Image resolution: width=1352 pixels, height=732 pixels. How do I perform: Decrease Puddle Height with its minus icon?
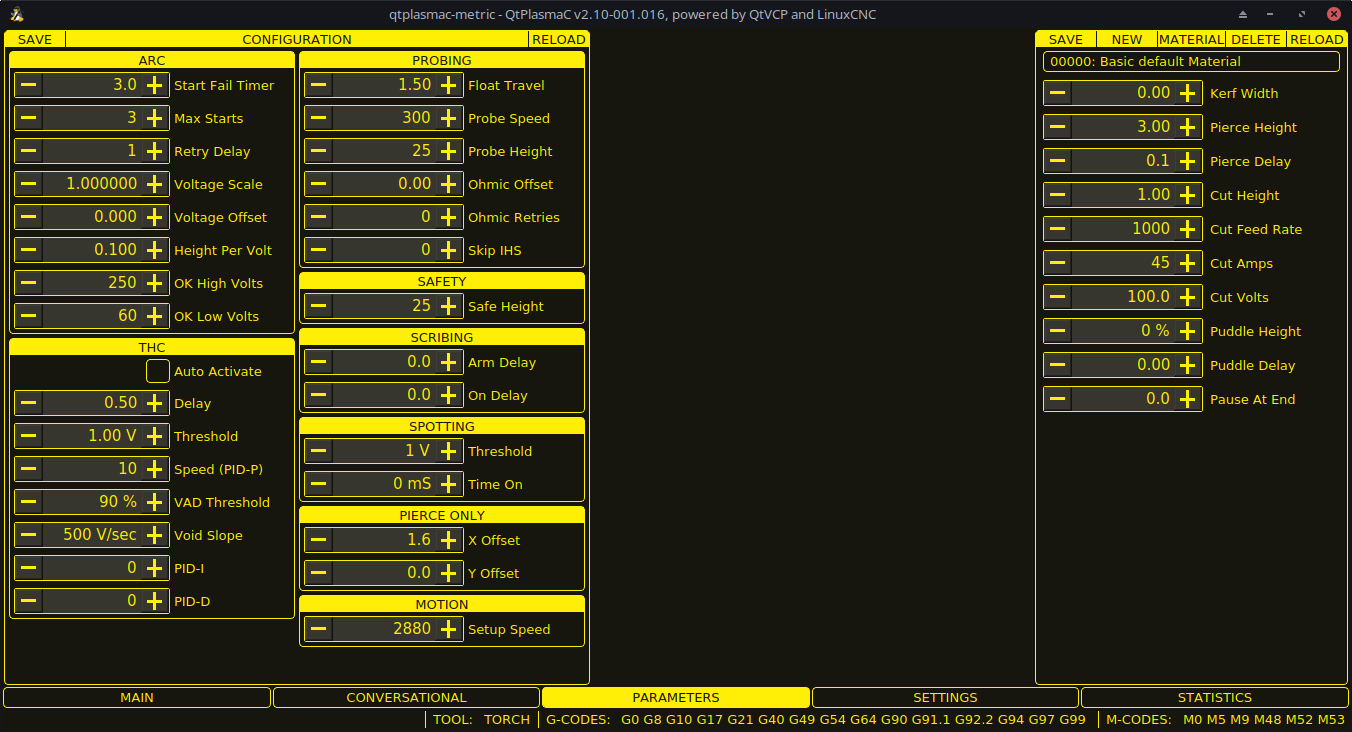[1056, 330]
